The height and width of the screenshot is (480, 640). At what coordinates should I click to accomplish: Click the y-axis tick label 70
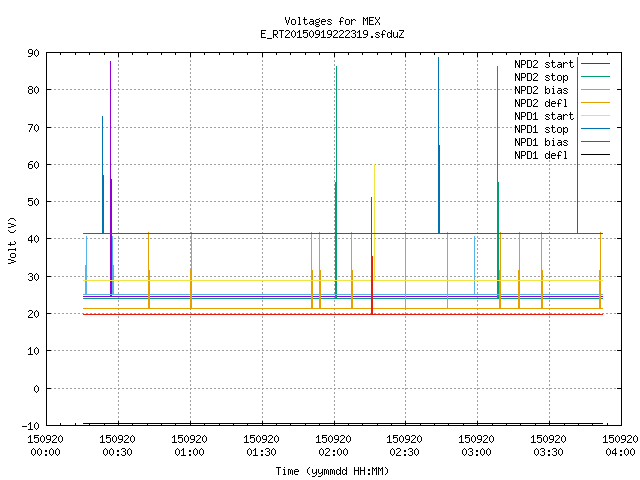(33, 128)
